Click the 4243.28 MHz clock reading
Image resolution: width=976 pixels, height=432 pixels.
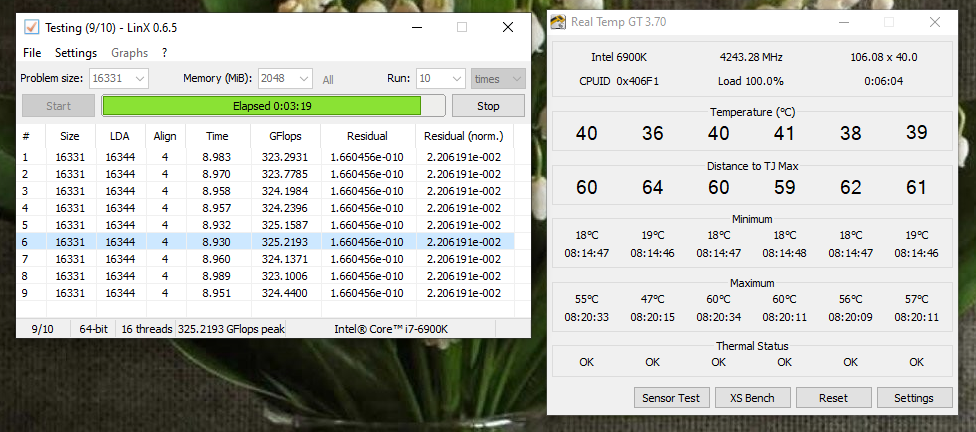(751, 57)
